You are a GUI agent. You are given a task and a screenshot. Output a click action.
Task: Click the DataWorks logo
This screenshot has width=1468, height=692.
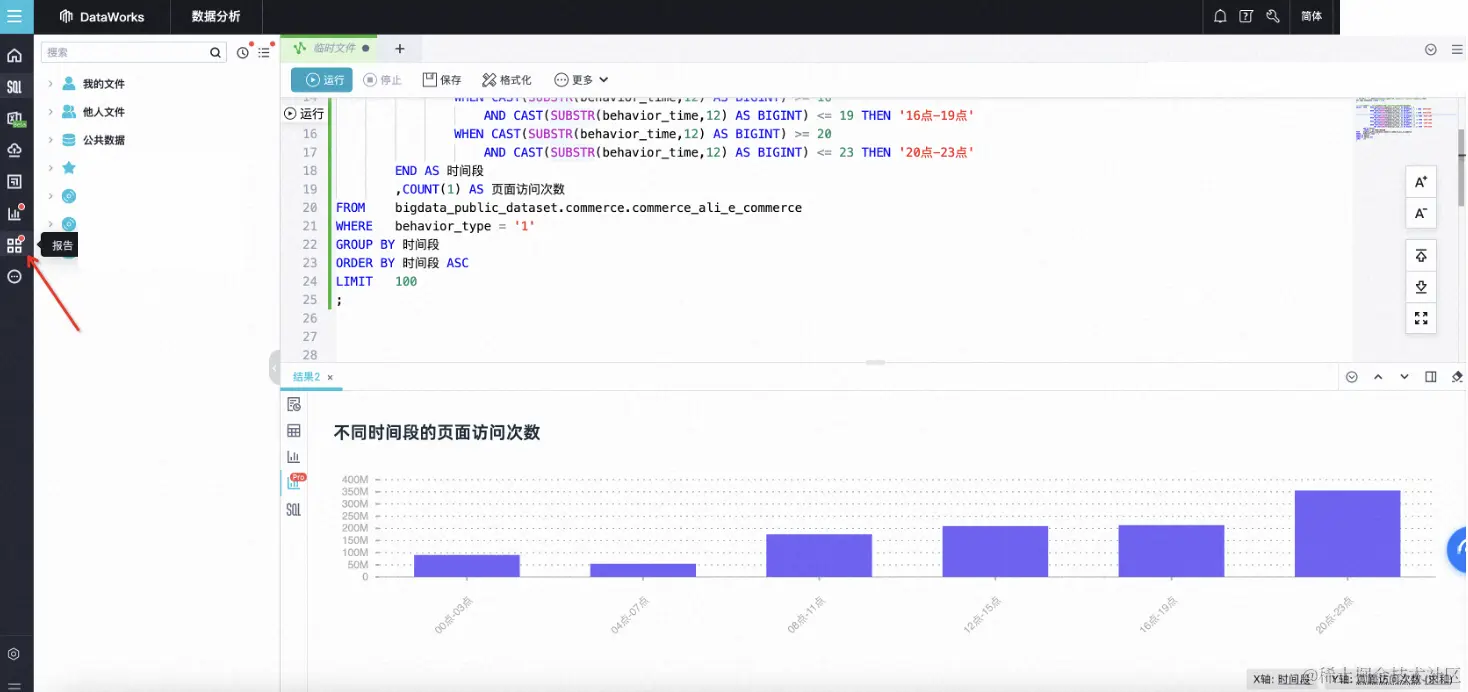(x=102, y=16)
